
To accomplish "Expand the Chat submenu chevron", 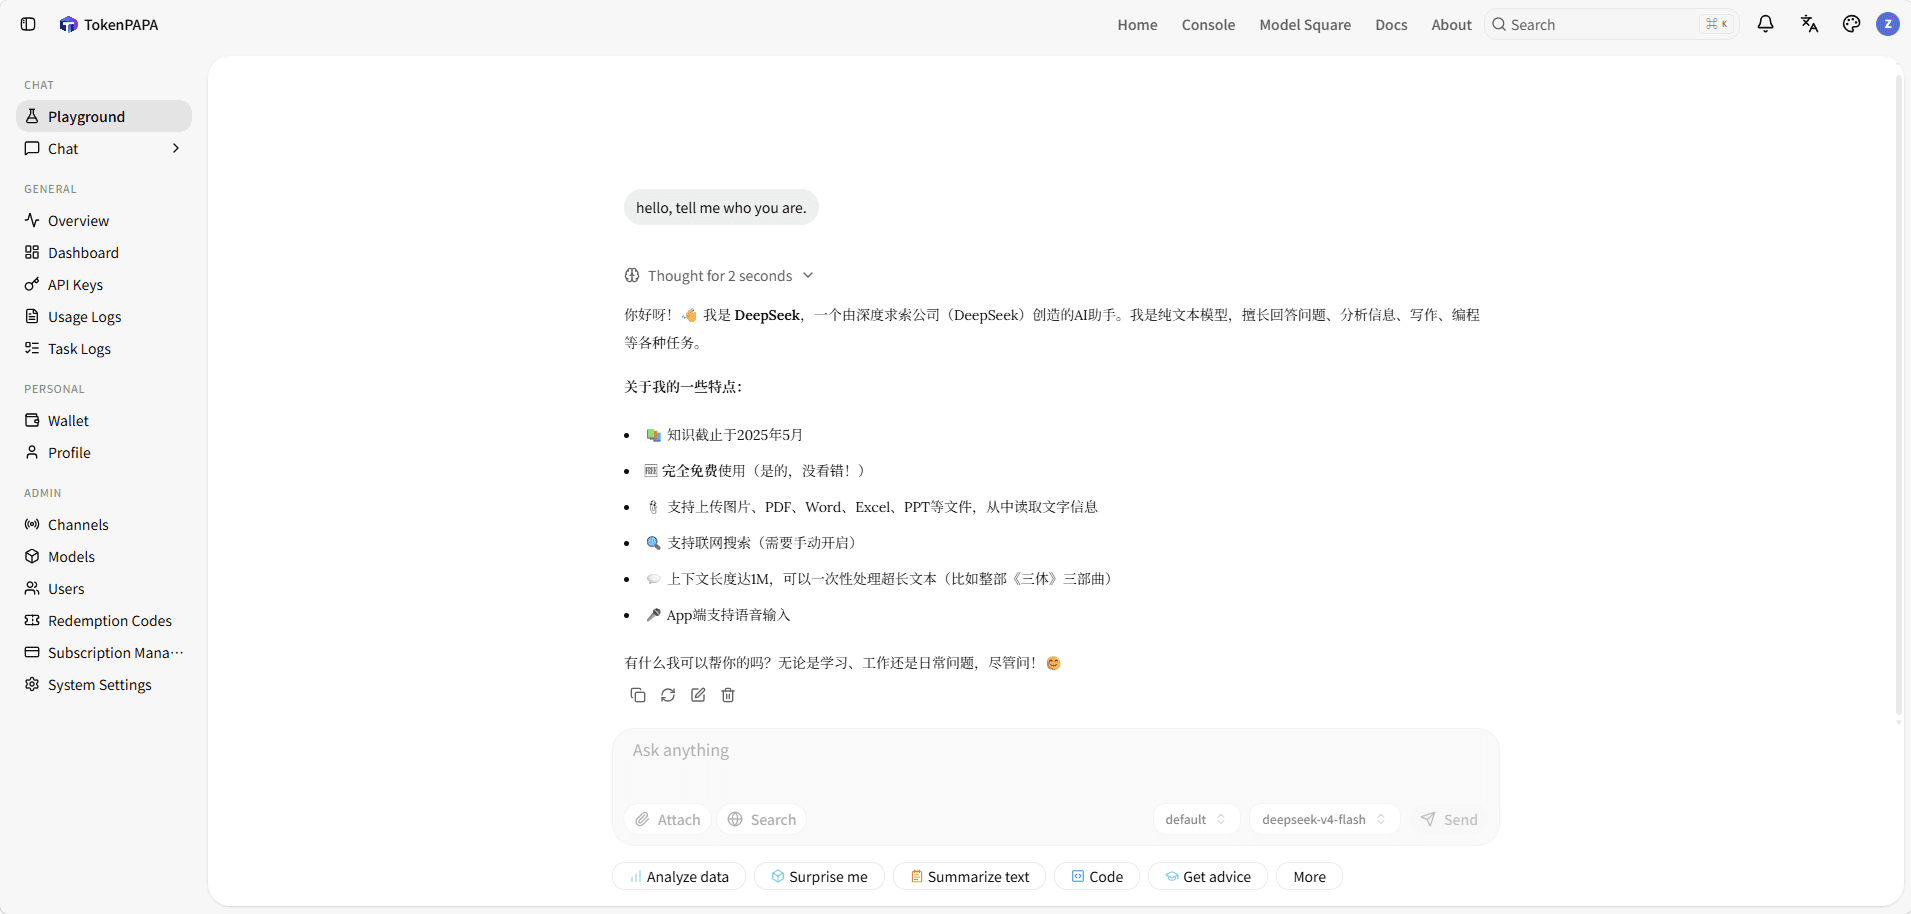I will [176, 148].
